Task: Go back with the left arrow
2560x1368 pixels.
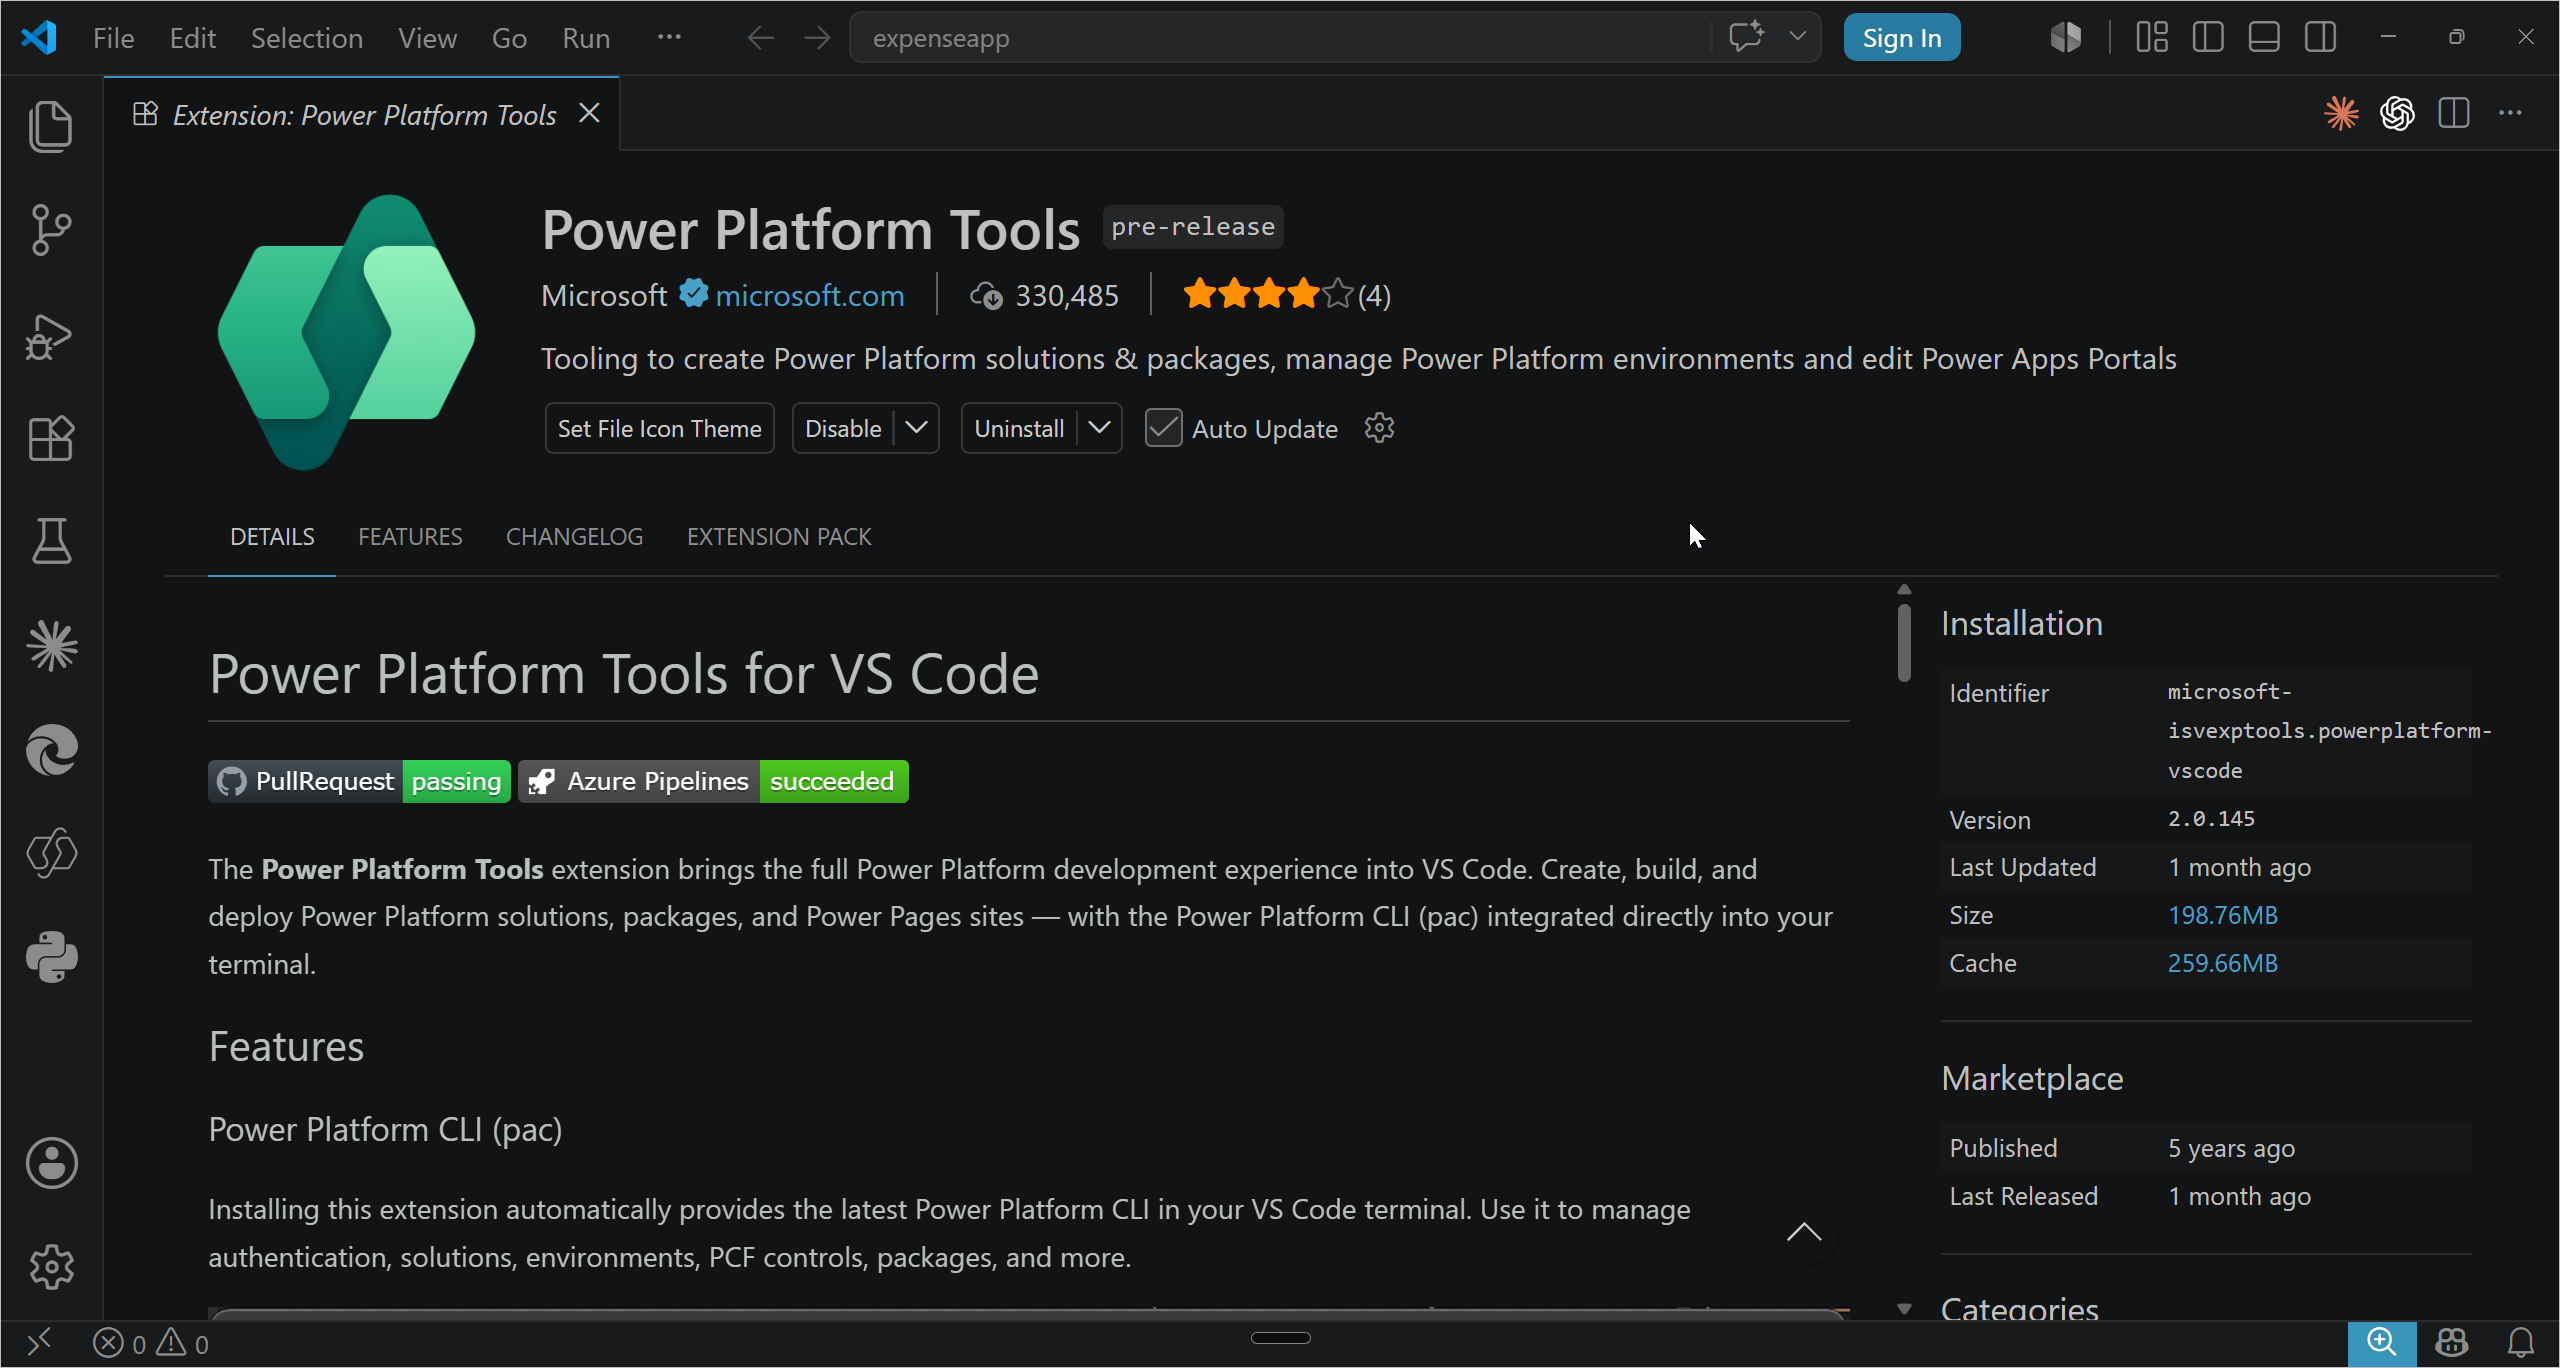Action: [760, 38]
